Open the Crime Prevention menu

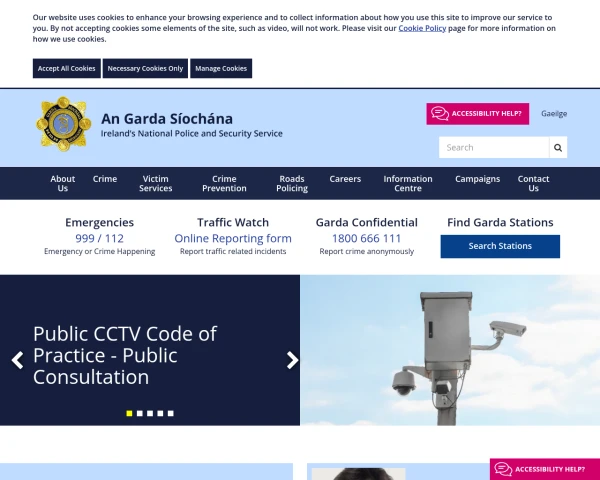[224, 183]
